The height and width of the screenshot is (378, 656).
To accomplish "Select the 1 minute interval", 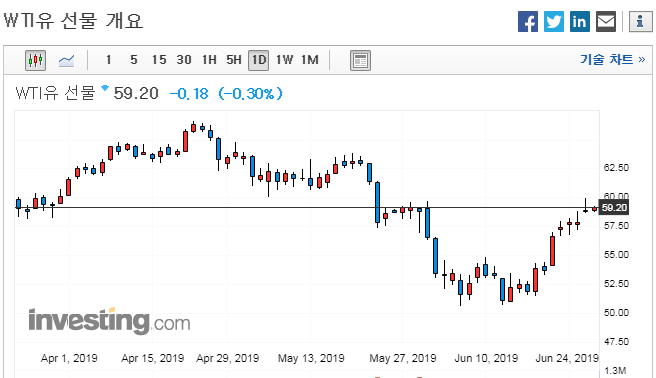I will tap(109, 60).
